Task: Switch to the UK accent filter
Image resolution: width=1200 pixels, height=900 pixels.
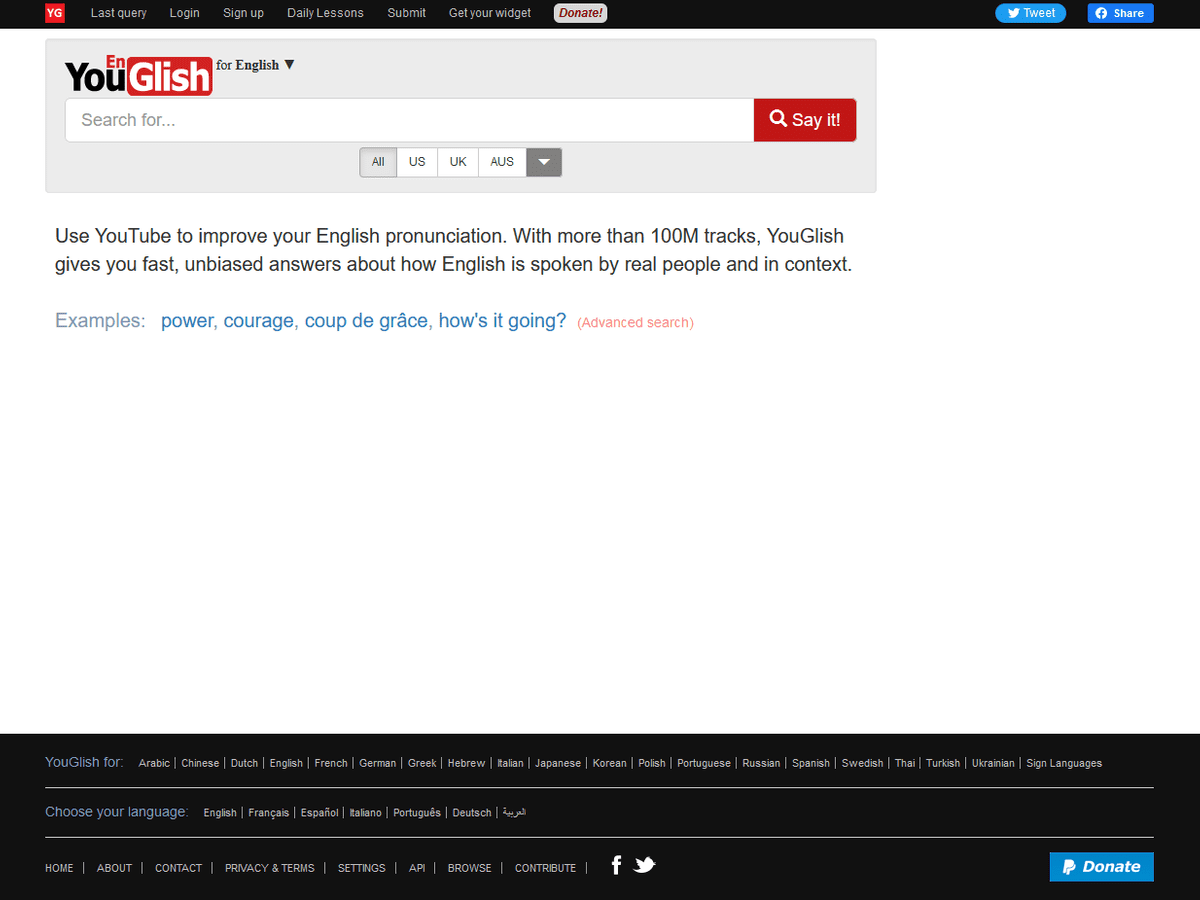Action: pos(457,161)
